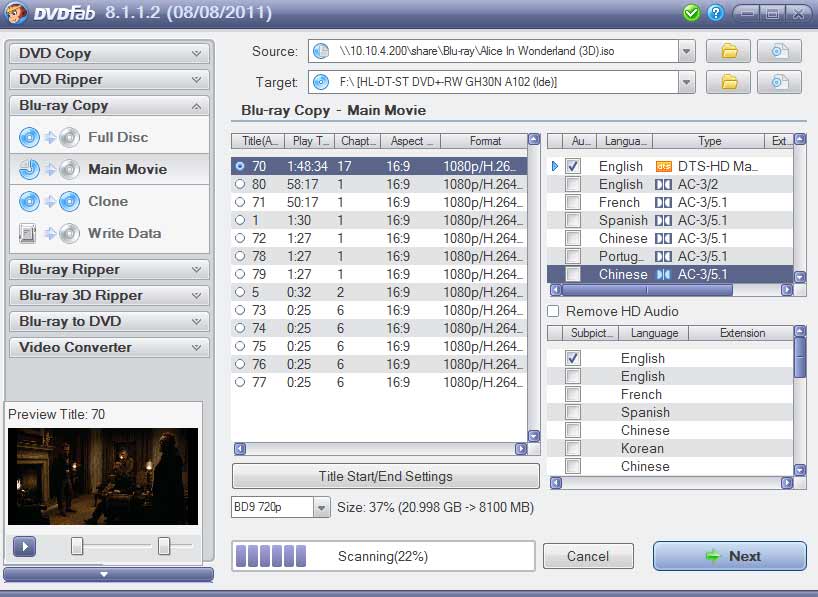Click the audio Type column header
The height and width of the screenshot is (597, 818).
tap(709, 141)
